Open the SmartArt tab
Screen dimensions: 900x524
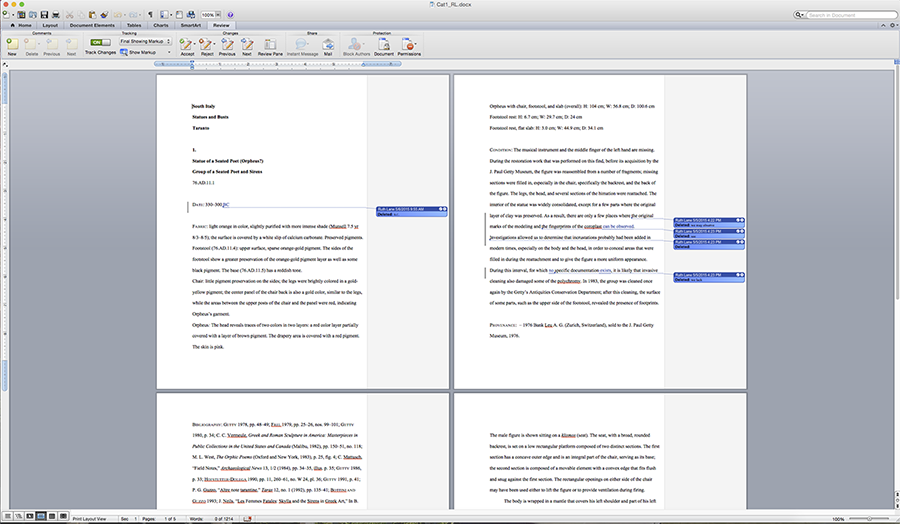(191, 25)
